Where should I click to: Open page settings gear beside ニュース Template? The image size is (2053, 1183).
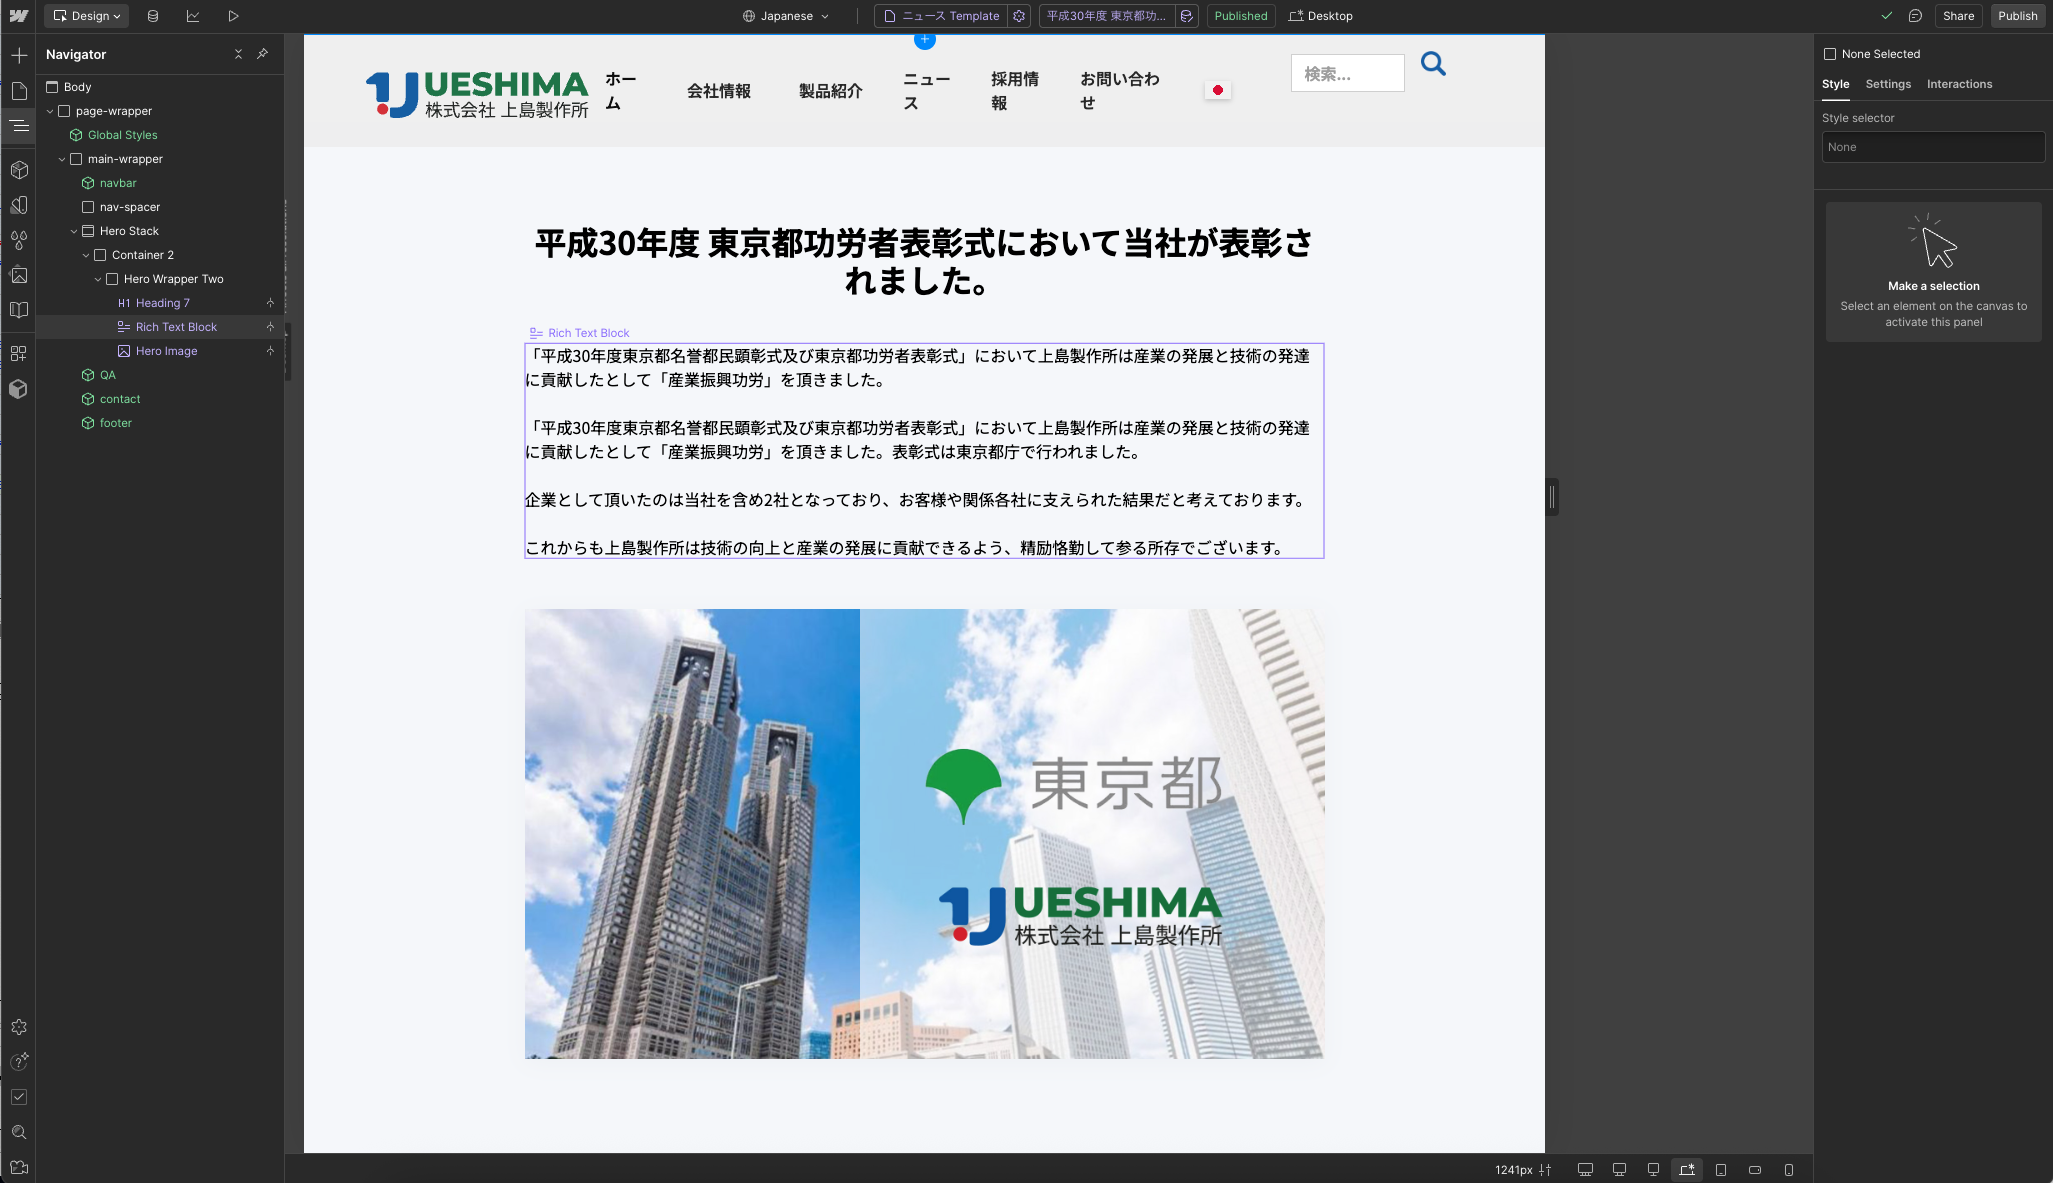[x=1019, y=16]
